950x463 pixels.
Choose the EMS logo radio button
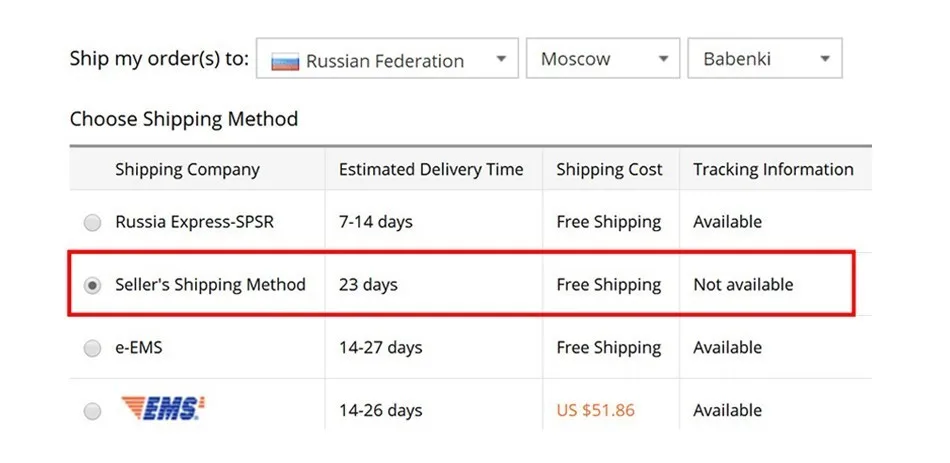[x=92, y=411]
